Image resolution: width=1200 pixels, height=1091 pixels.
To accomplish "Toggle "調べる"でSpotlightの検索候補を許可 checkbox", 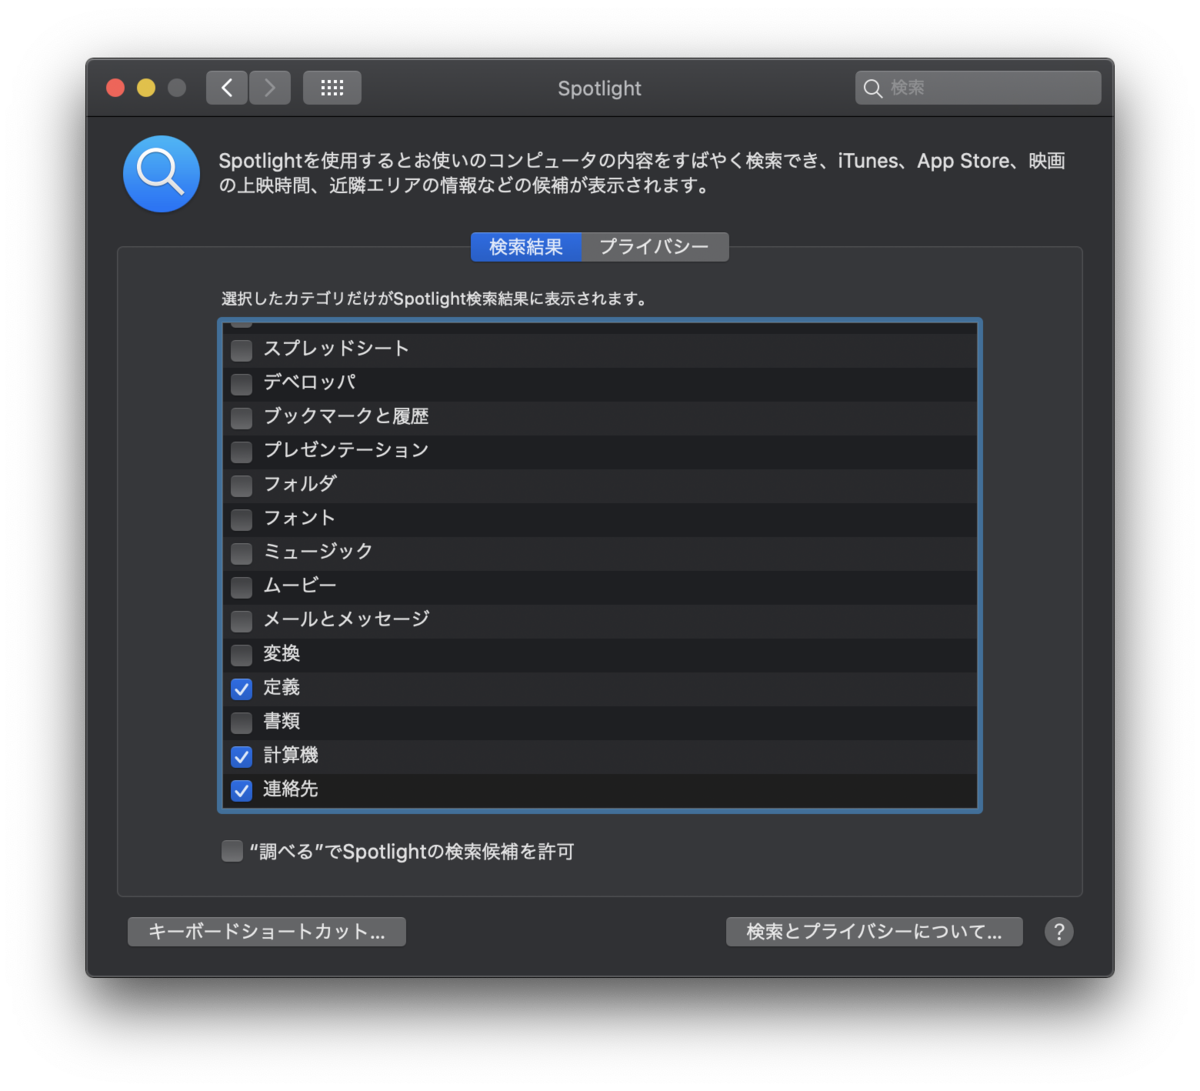I will coord(232,851).
